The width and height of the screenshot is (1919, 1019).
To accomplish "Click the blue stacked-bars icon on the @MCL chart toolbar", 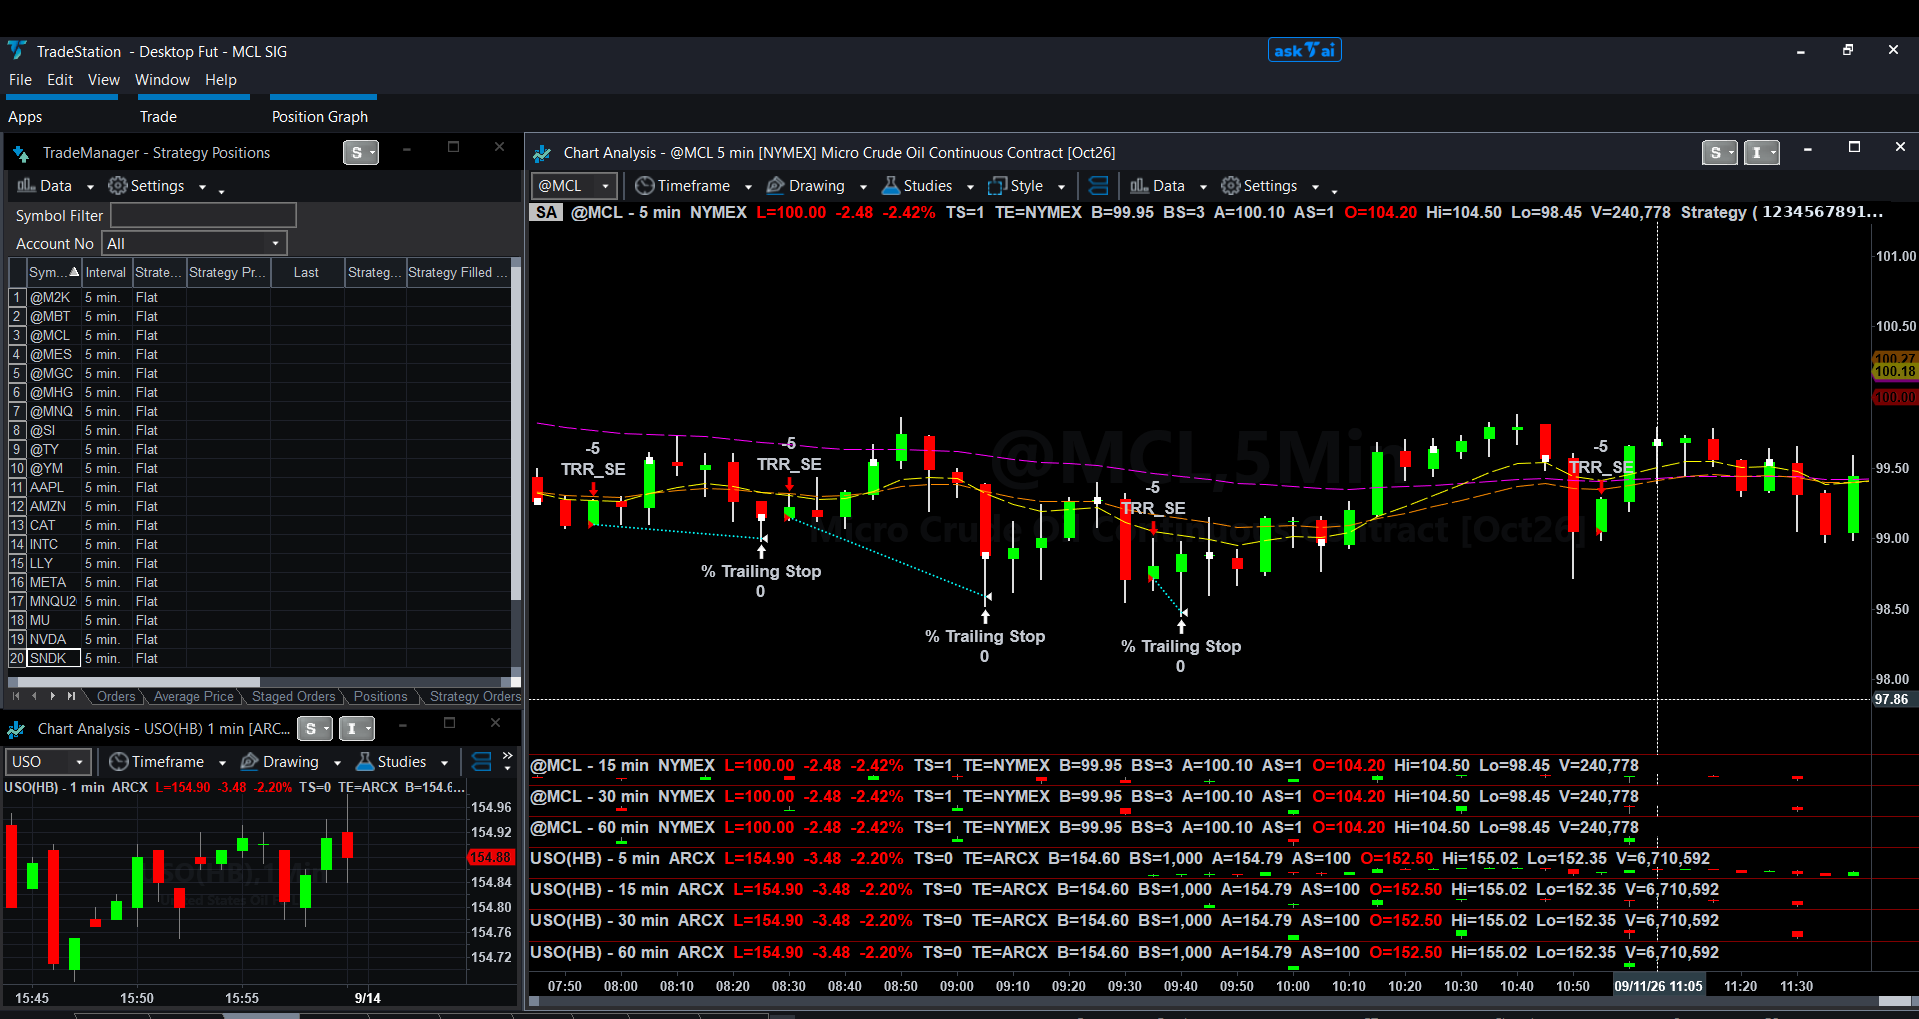I will (x=1098, y=186).
